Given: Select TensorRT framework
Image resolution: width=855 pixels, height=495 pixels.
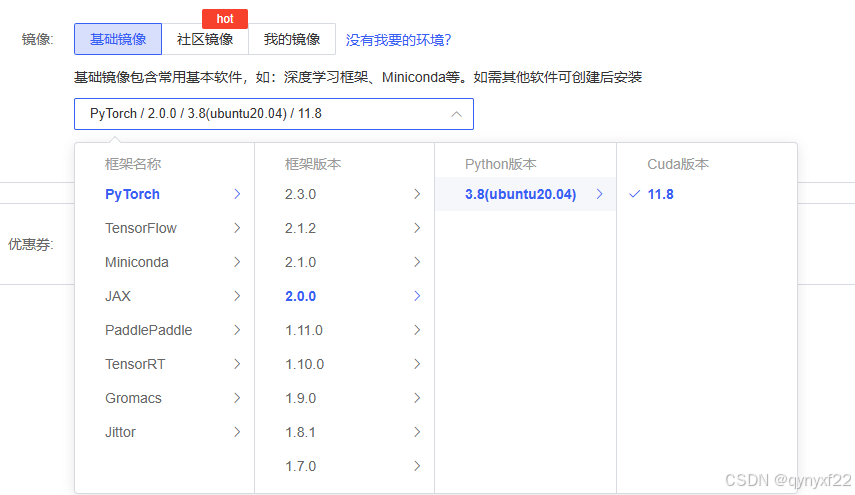Looking at the screenshot, I should click(x=165, y=364).
